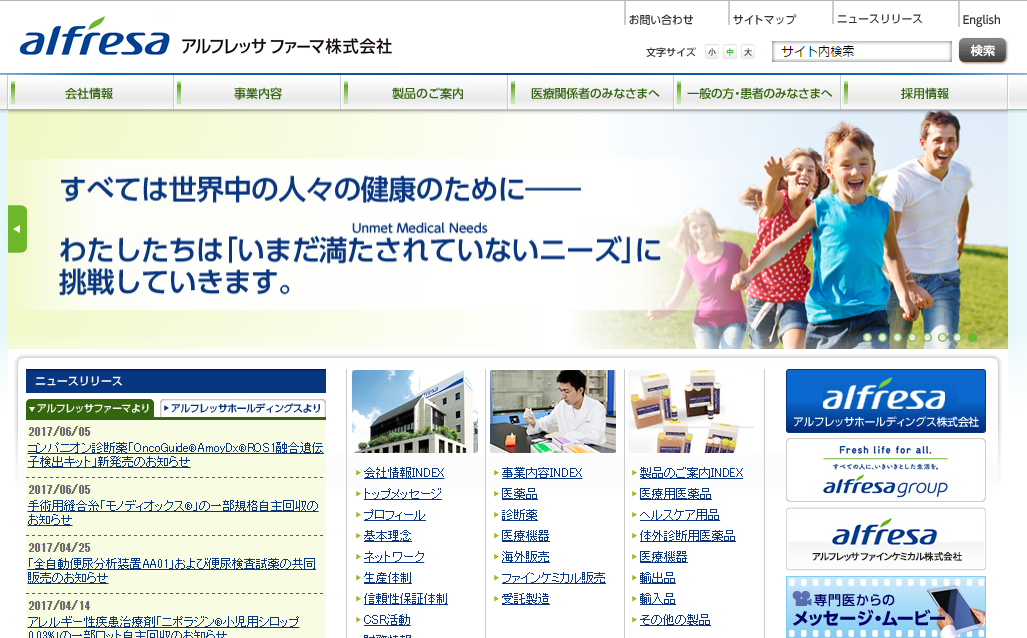Open 医療用医薬品 link

coord(675,494)
